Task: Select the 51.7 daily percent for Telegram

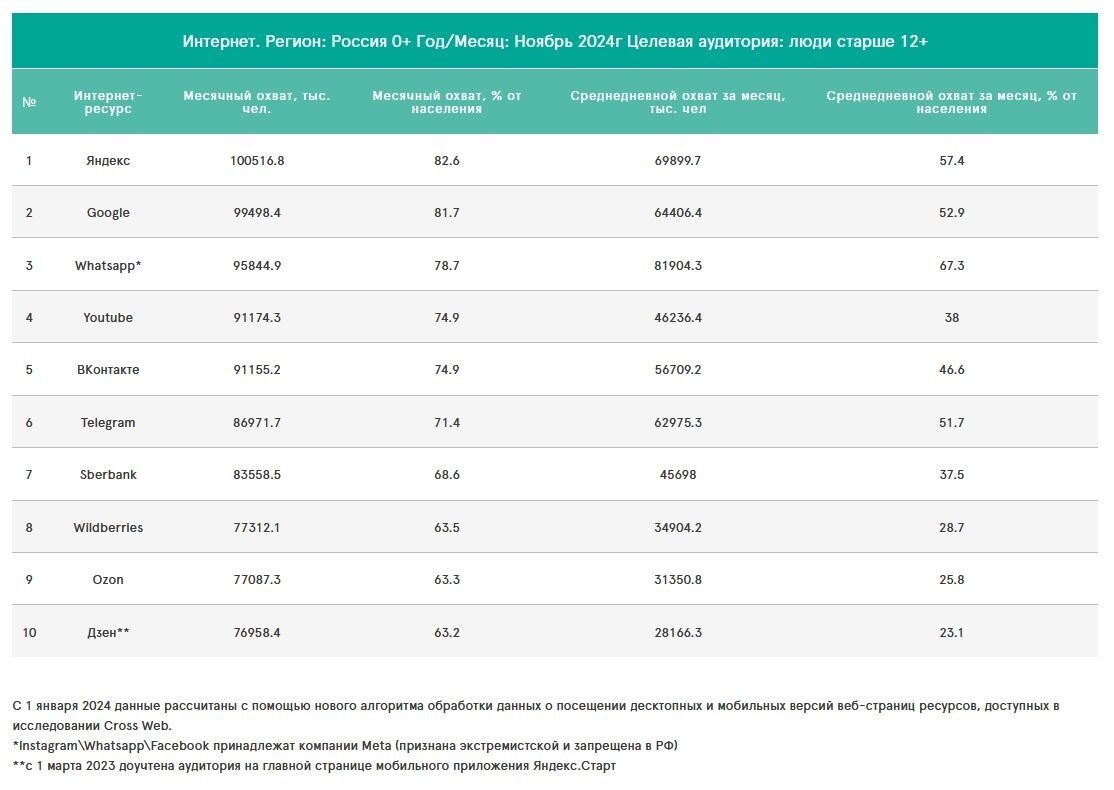Action: click(951, 423)
